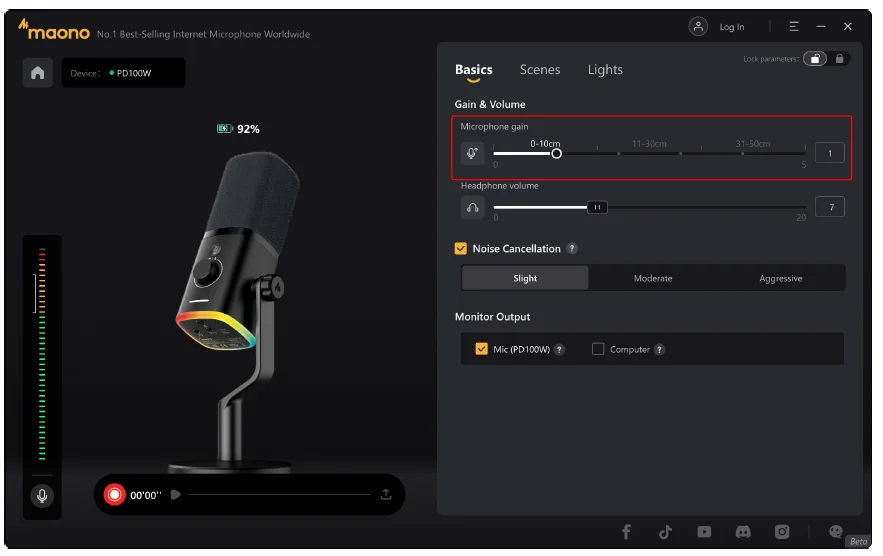Open the Device PD100W selector
Screen dimensions: 883x556
[x=123, y=73]
